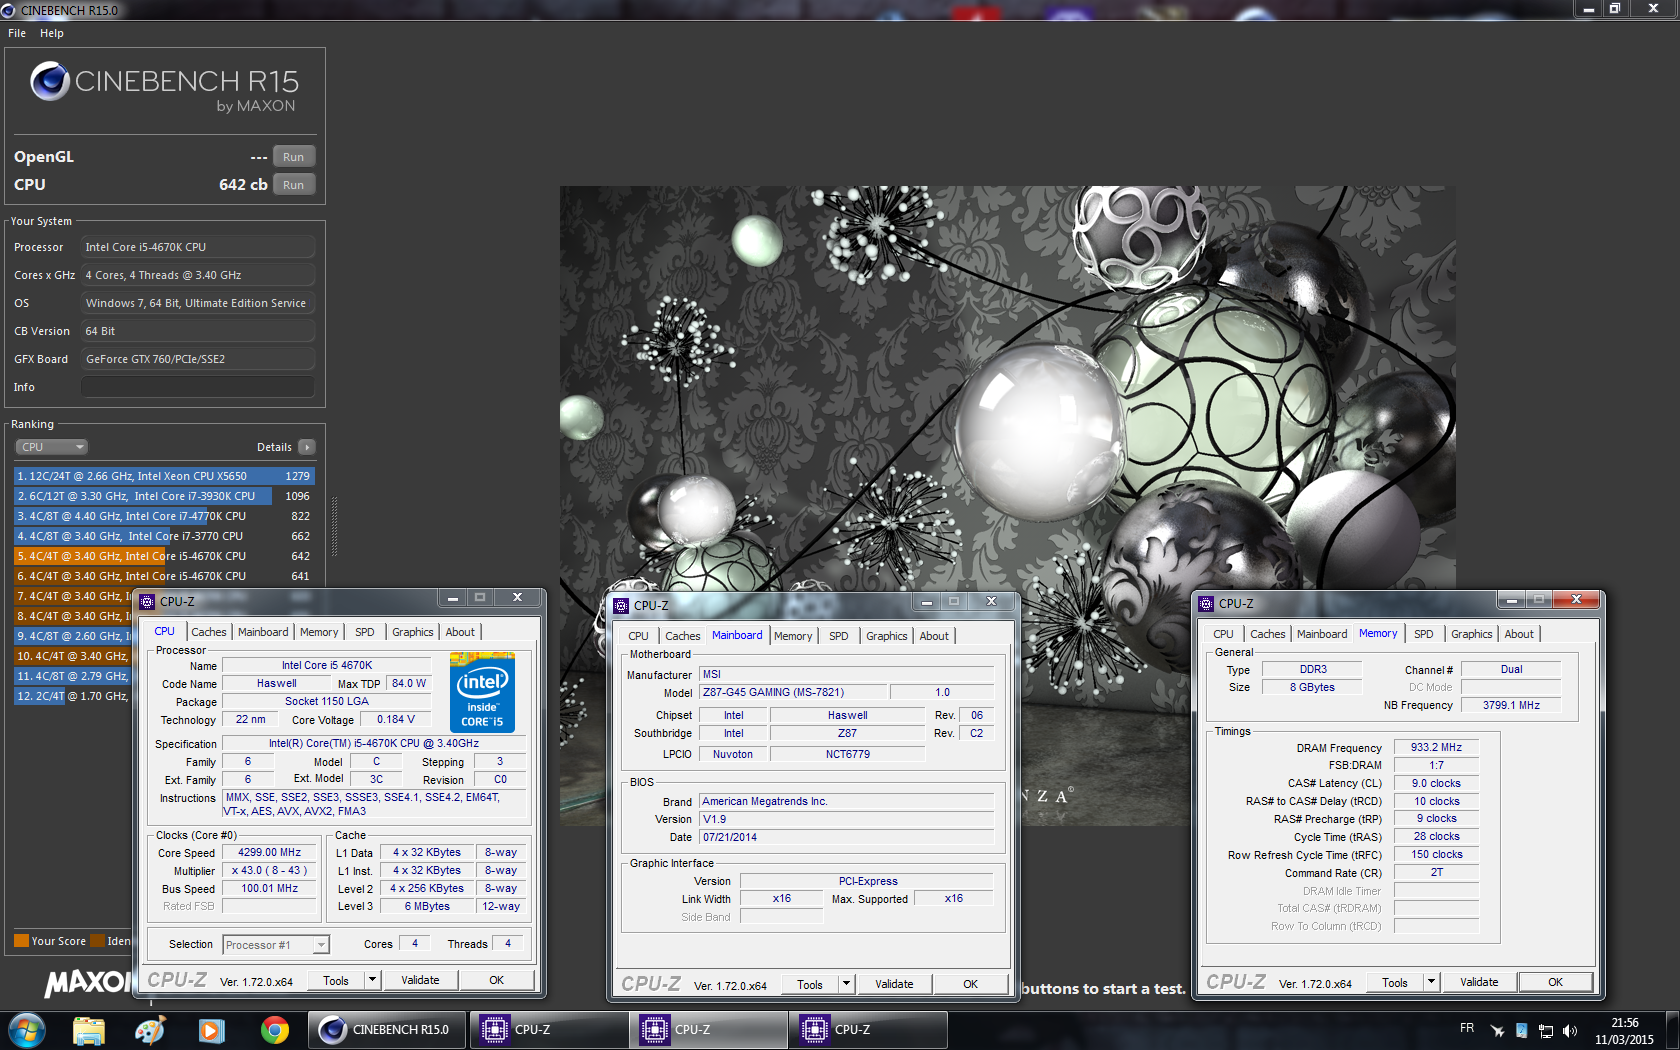Click Tools button in CPU-Z Mainboard window
The height and width of the screenshot is (1050, 1680).
pos(810,984)
